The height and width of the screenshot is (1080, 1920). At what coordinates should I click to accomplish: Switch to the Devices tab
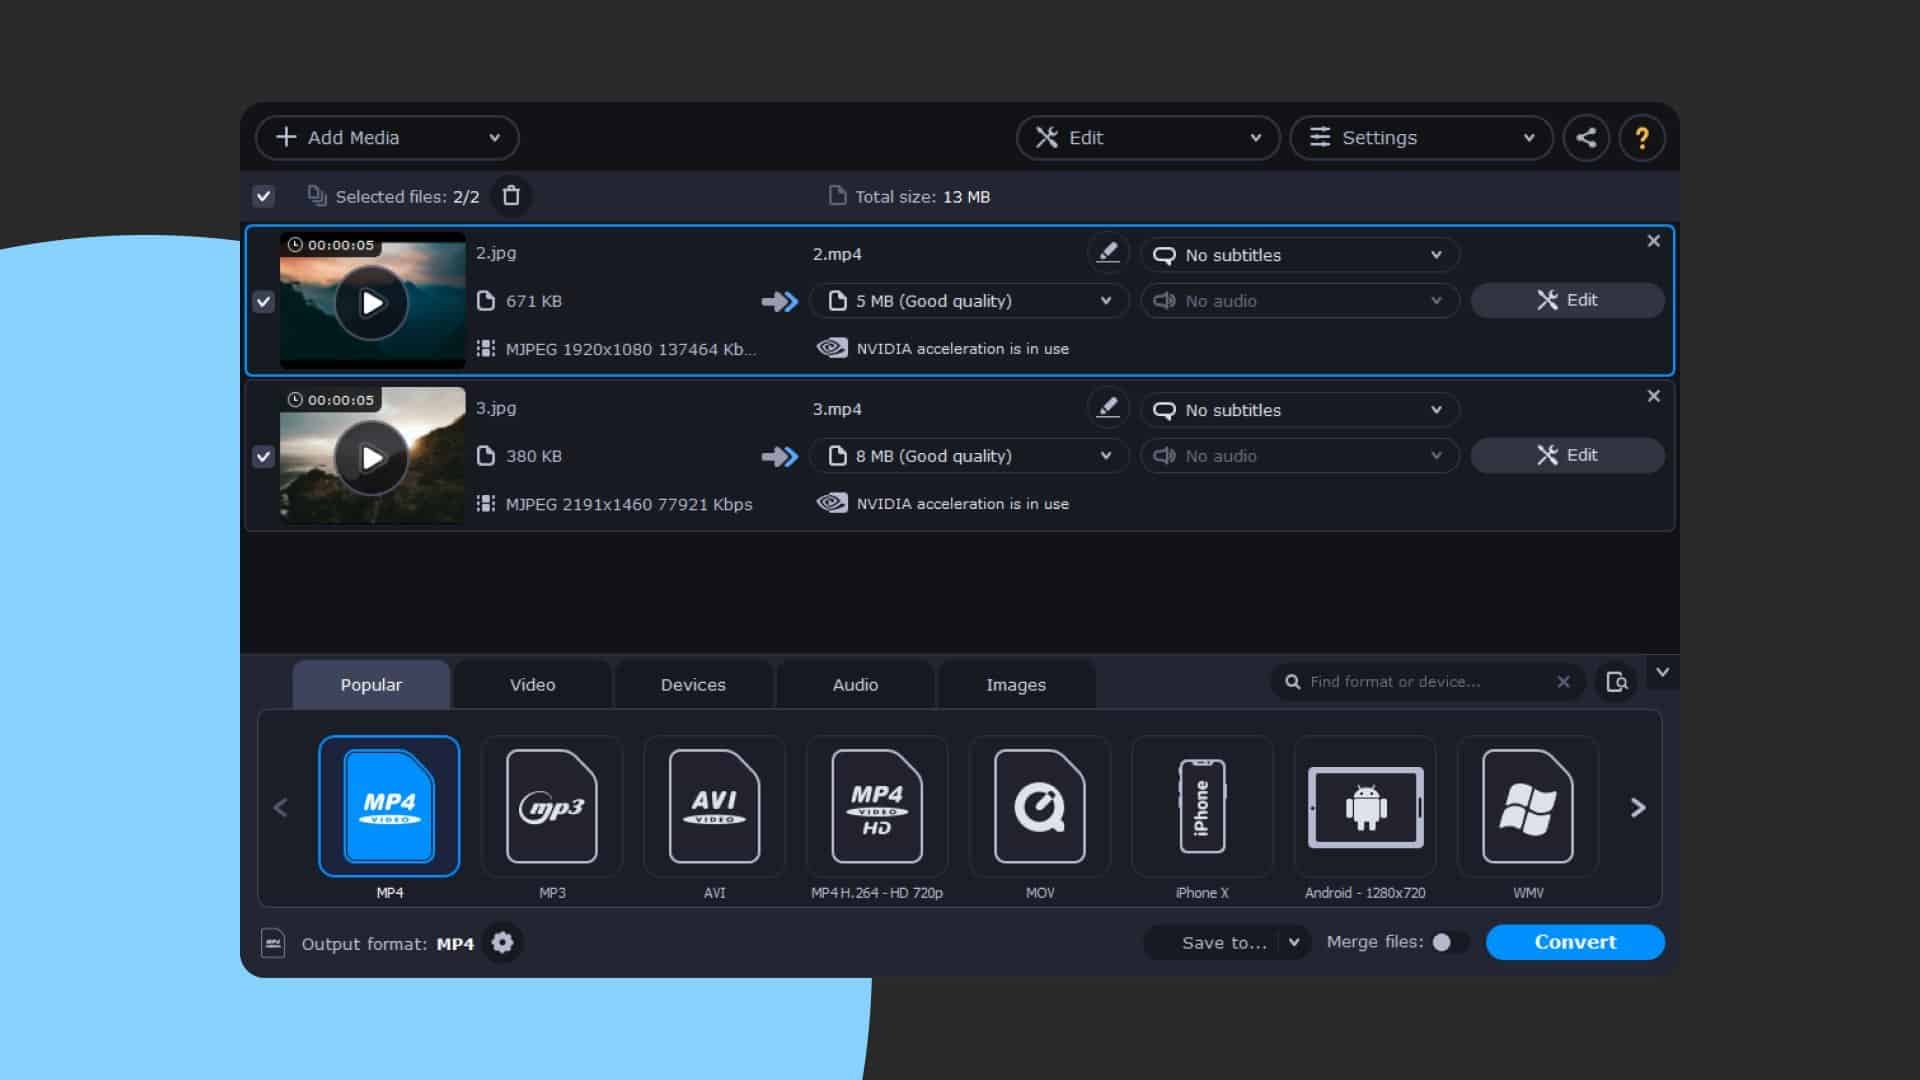coord(693,685)
